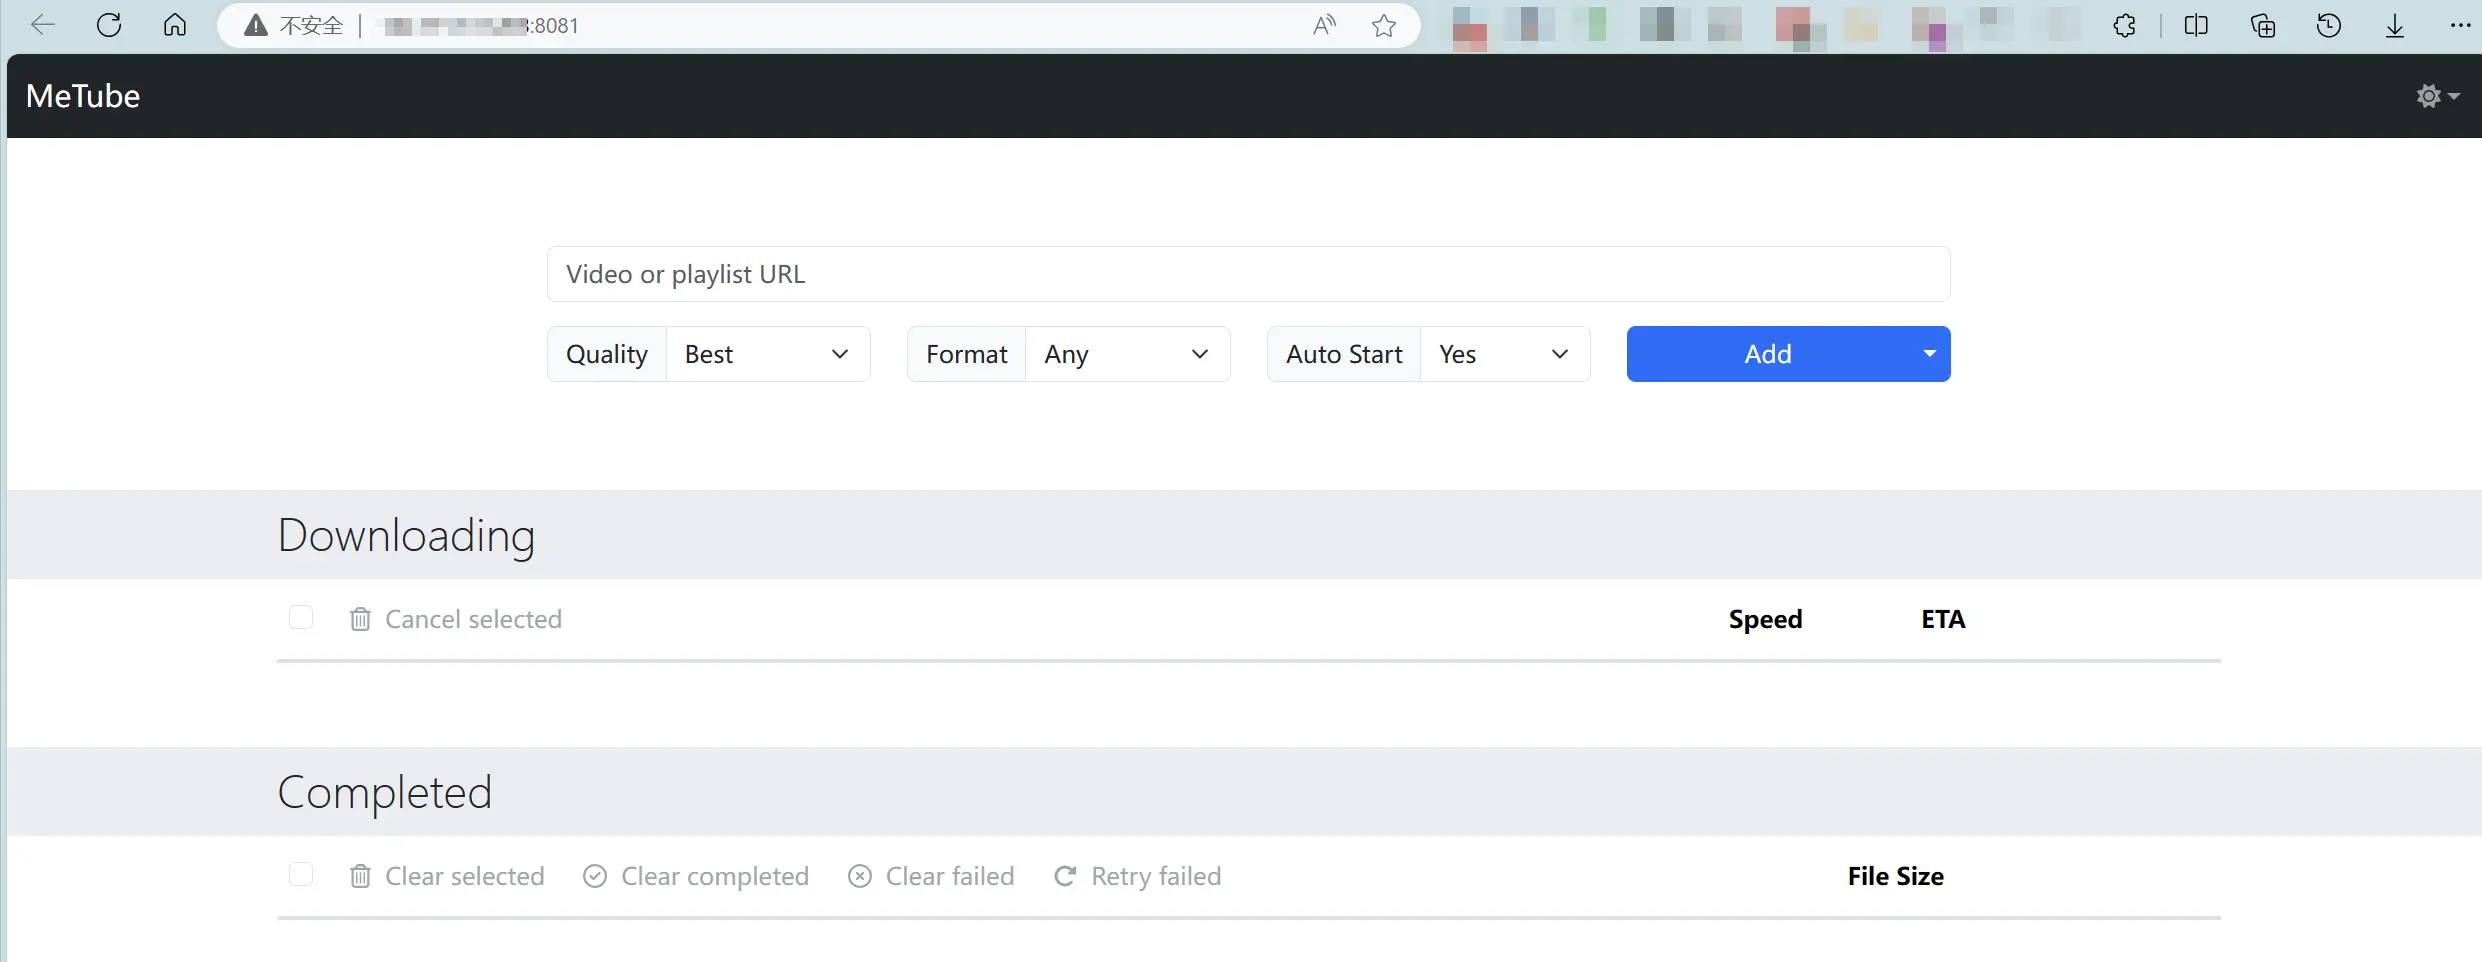Image resolution: width=2482 pixels, height=962 pixels.
Task: Check the select-all box in Downloading
Action: click(x=301, y=617)
